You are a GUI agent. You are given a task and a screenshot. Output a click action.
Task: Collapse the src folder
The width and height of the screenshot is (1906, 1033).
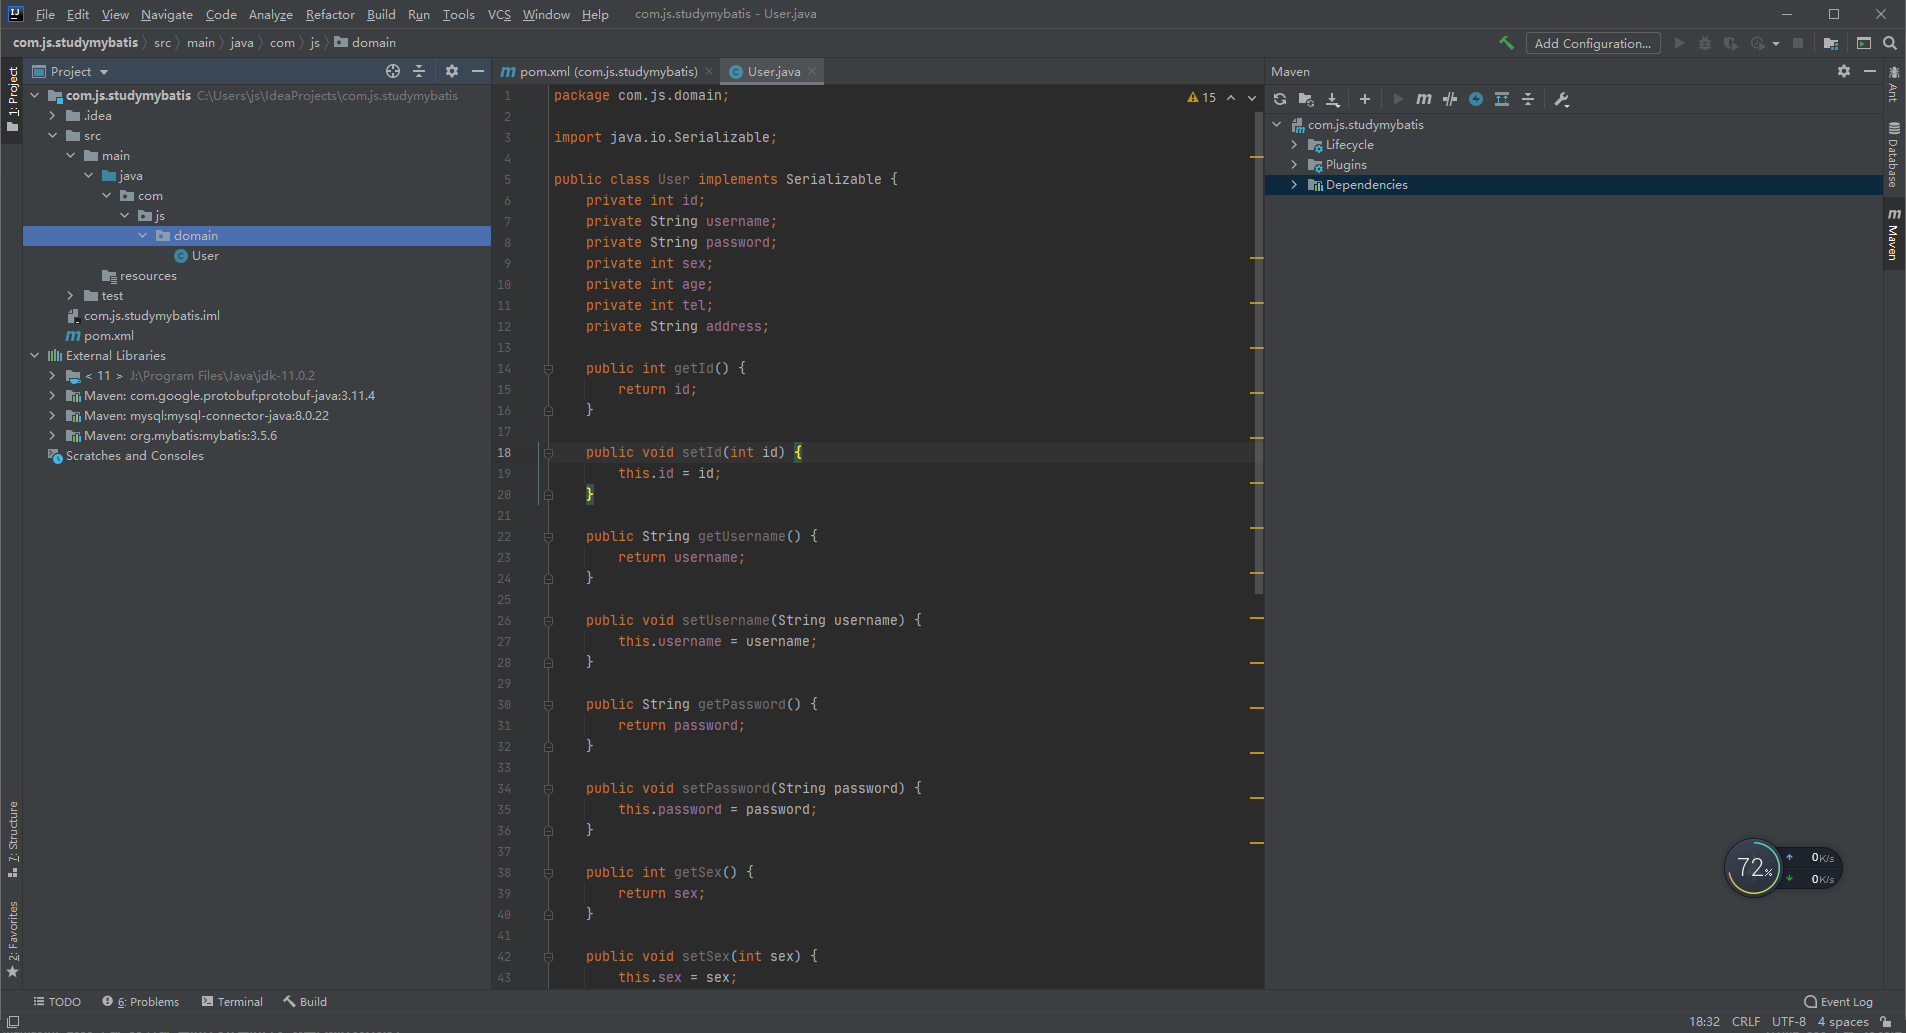tap(53, 136)
